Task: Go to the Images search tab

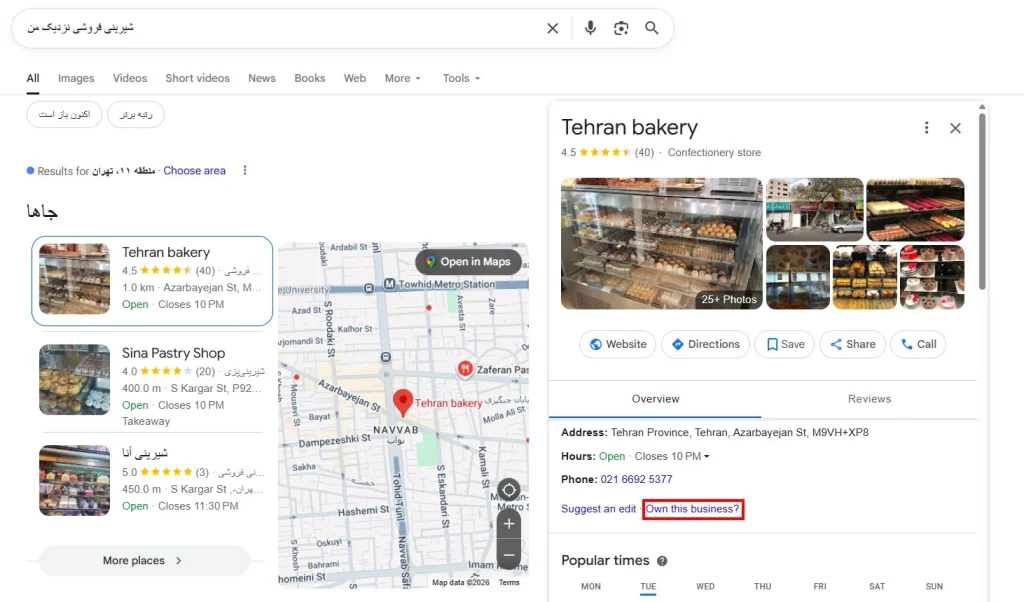Action: [76, 78]
